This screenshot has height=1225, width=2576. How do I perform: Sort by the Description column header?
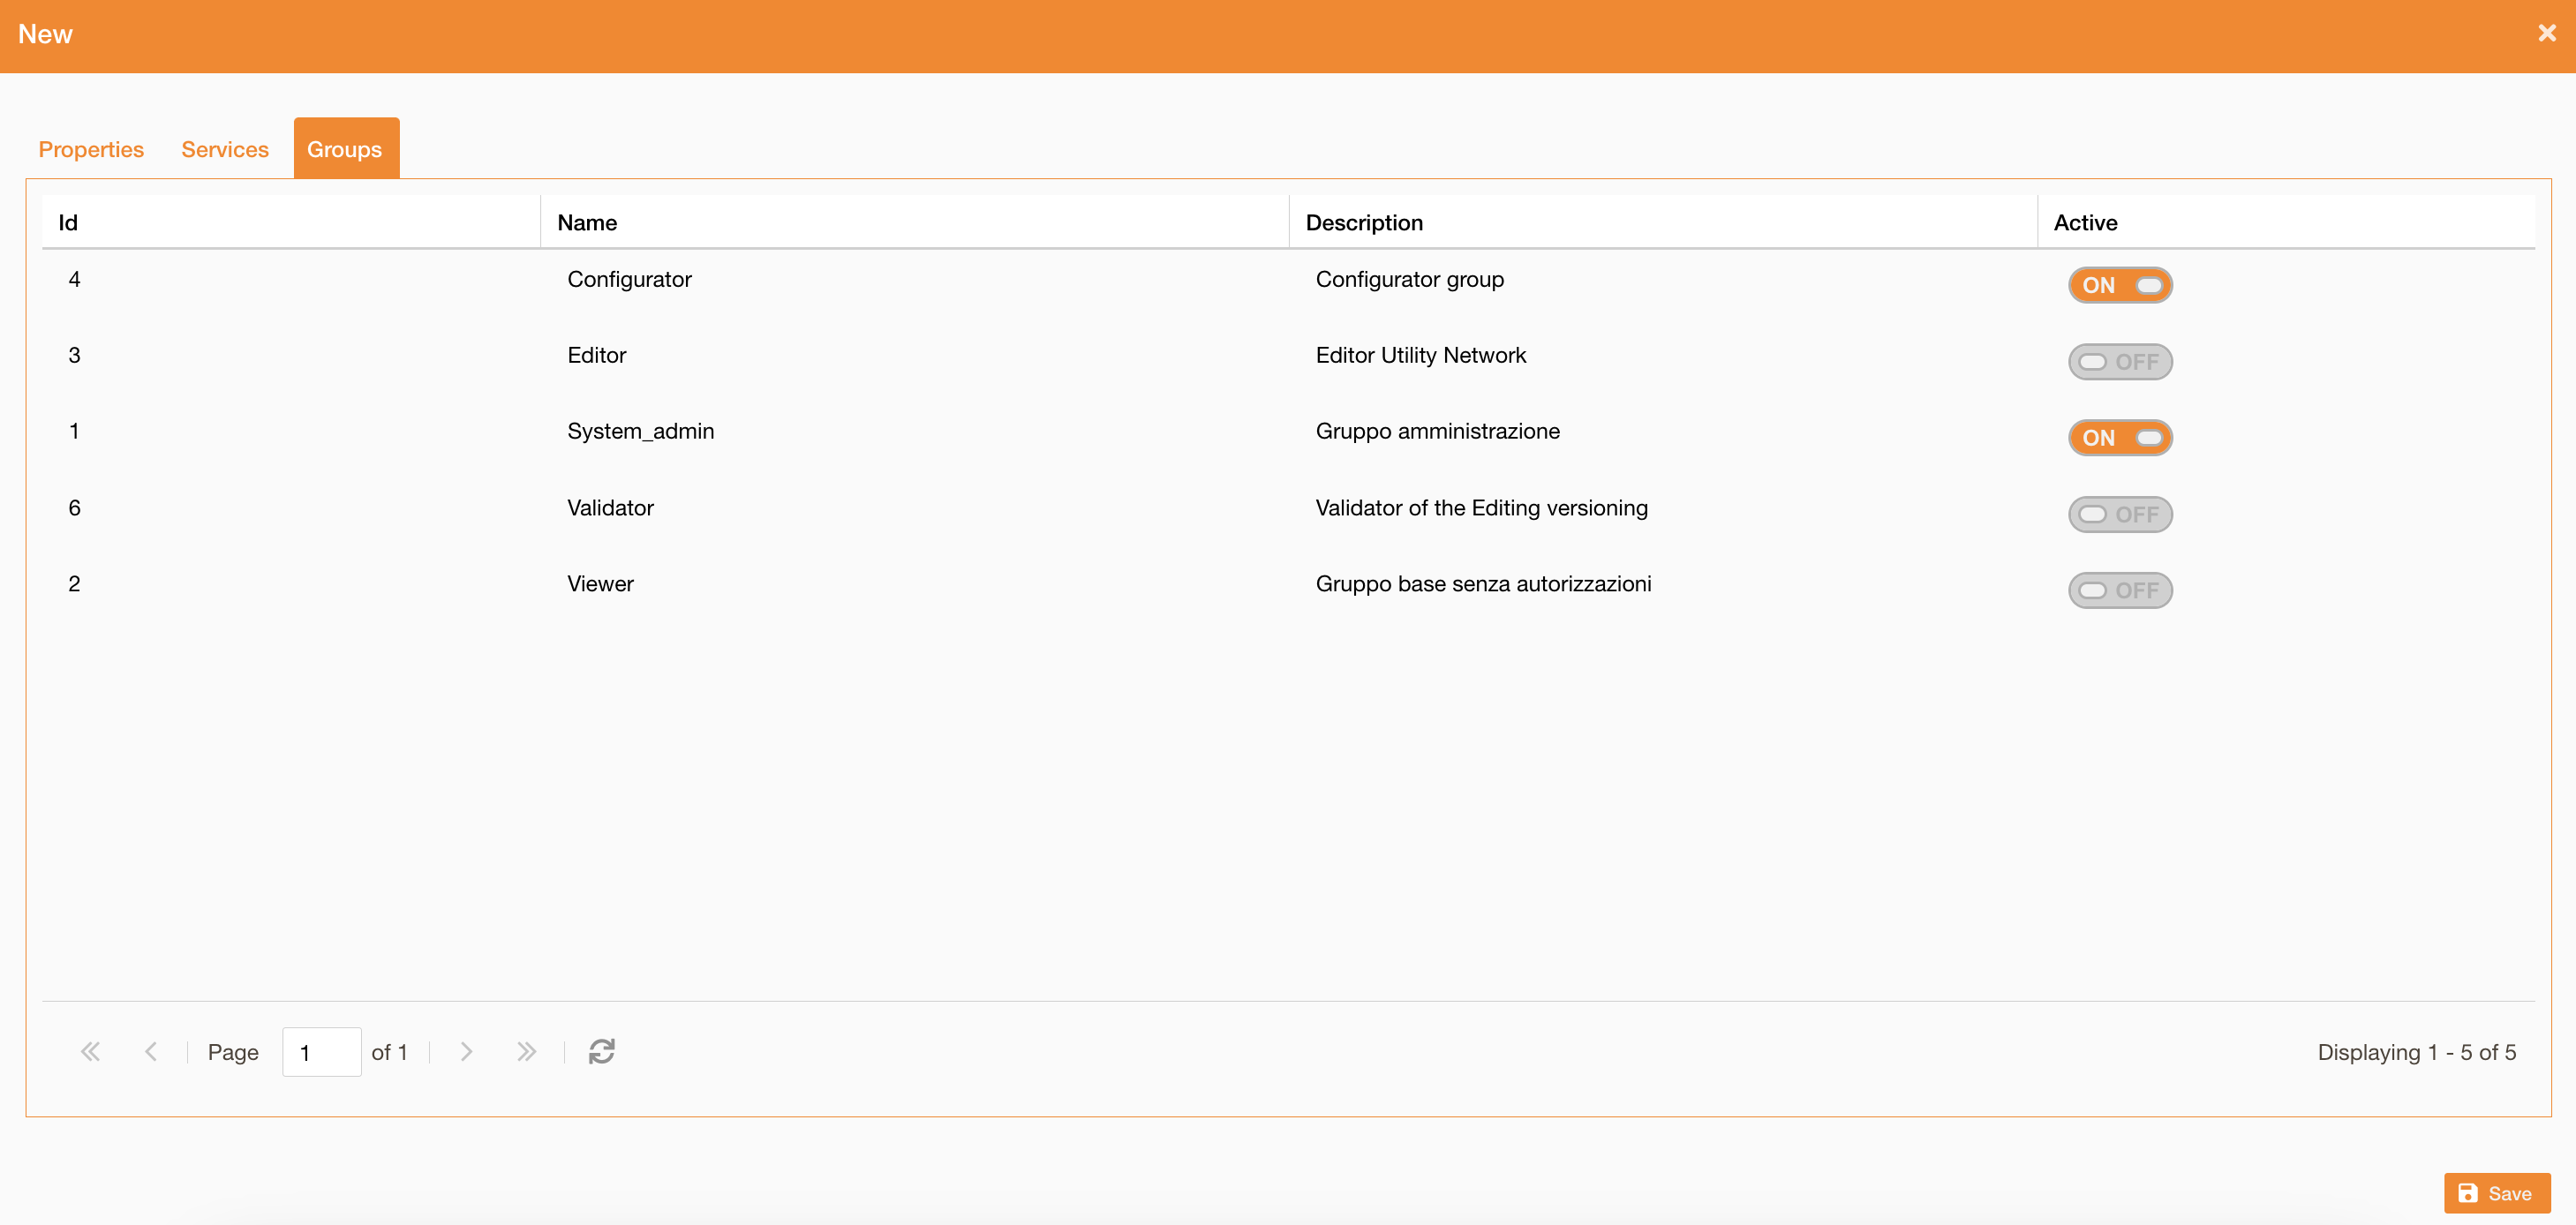(x=1662, y=222)
